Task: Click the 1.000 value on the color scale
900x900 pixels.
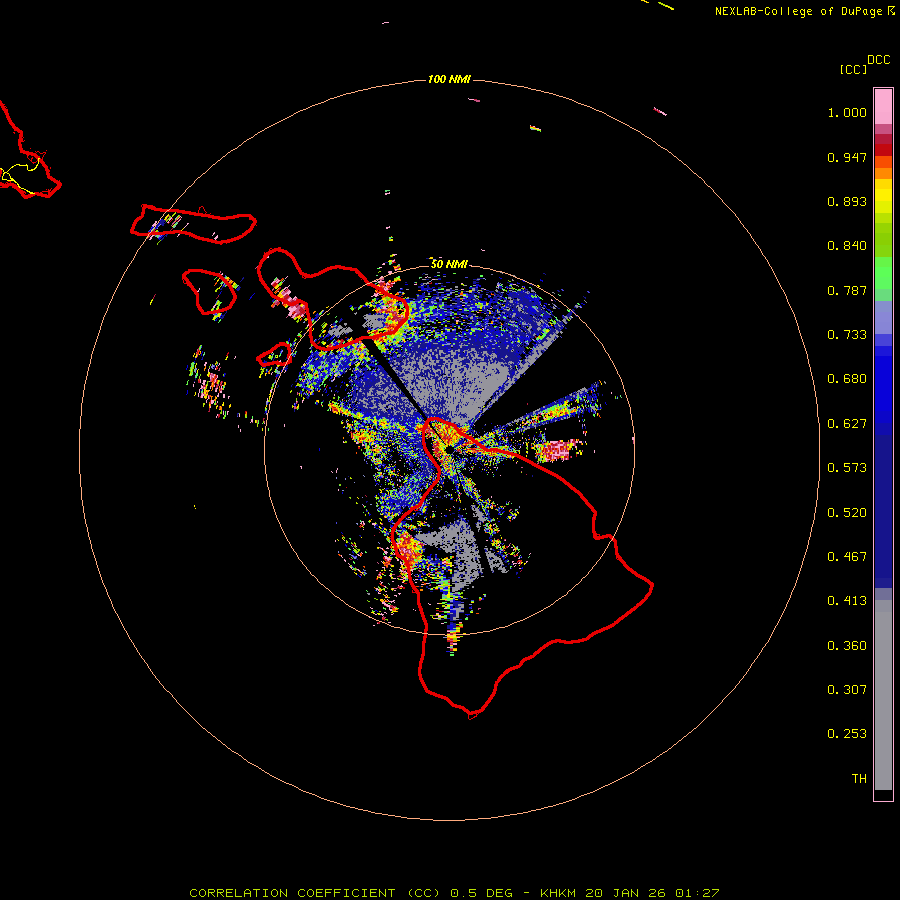Action: pos(847,112)
